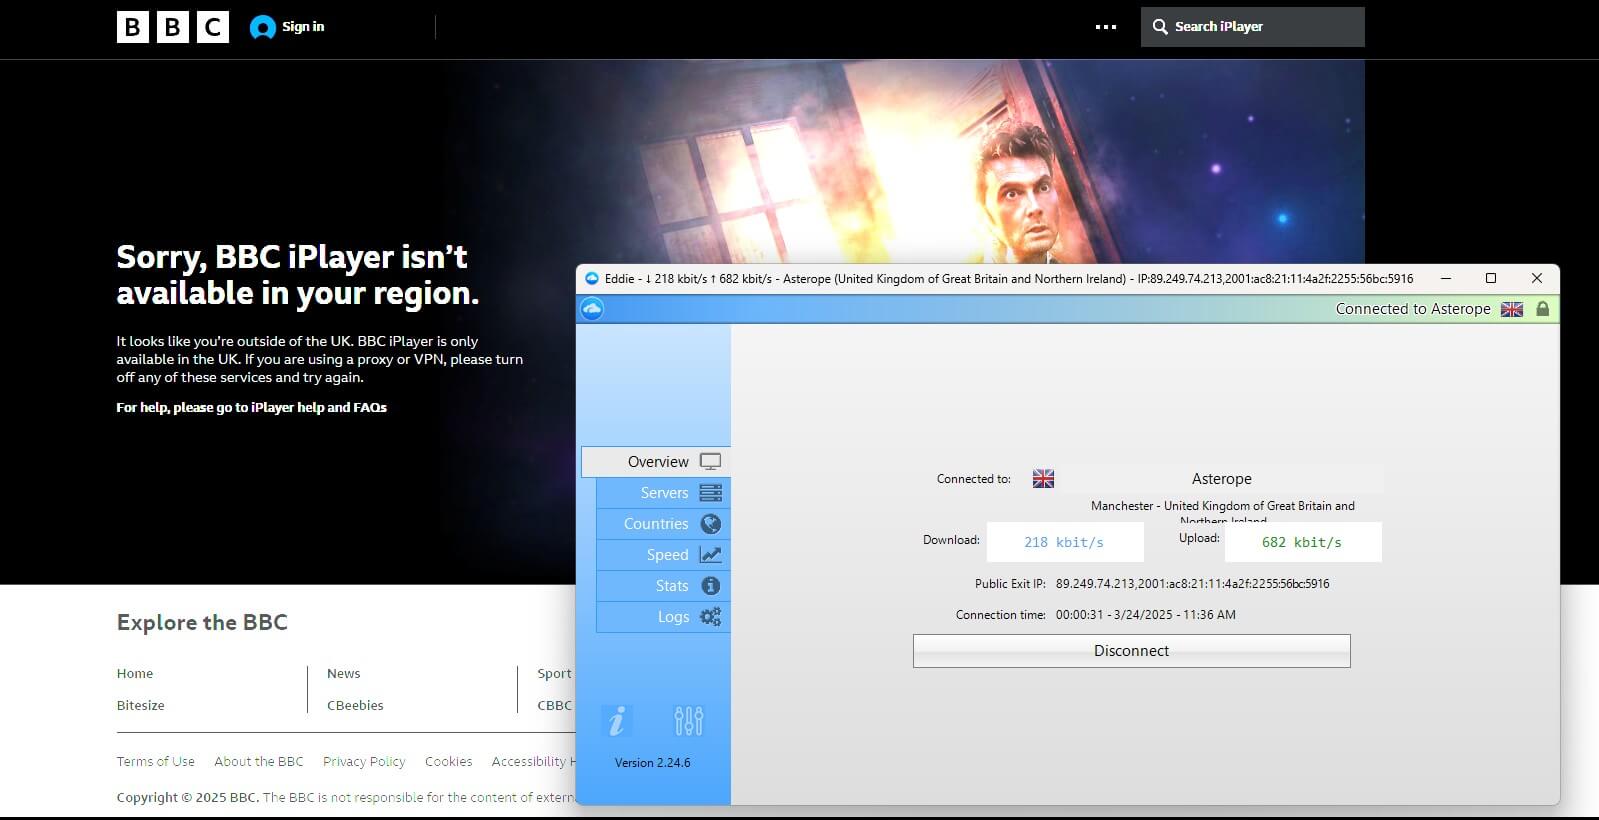This screenshot has height=820, width=1599.
Task: Click Connected to Asterope status text
Action: pyautogui.click(x=1413, y=309)
